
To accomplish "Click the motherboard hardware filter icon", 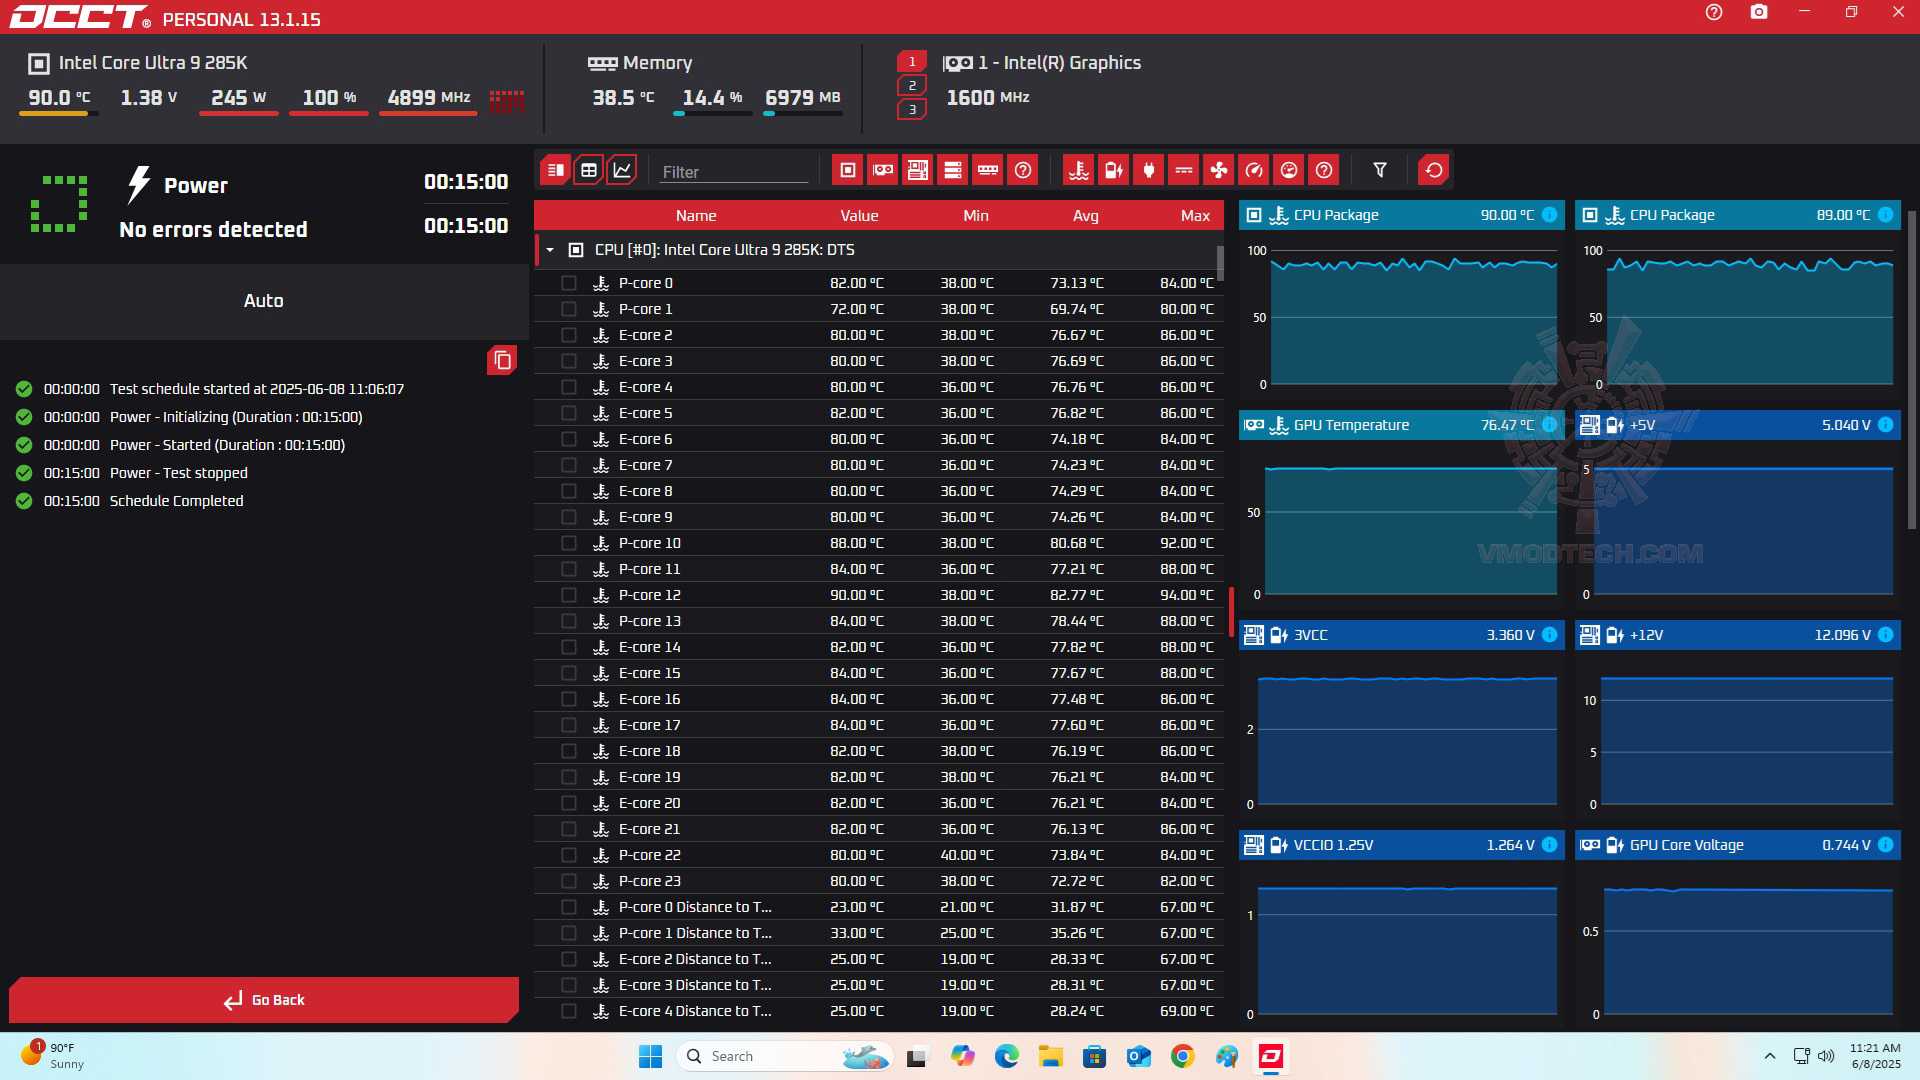I will tap(917, 170).
